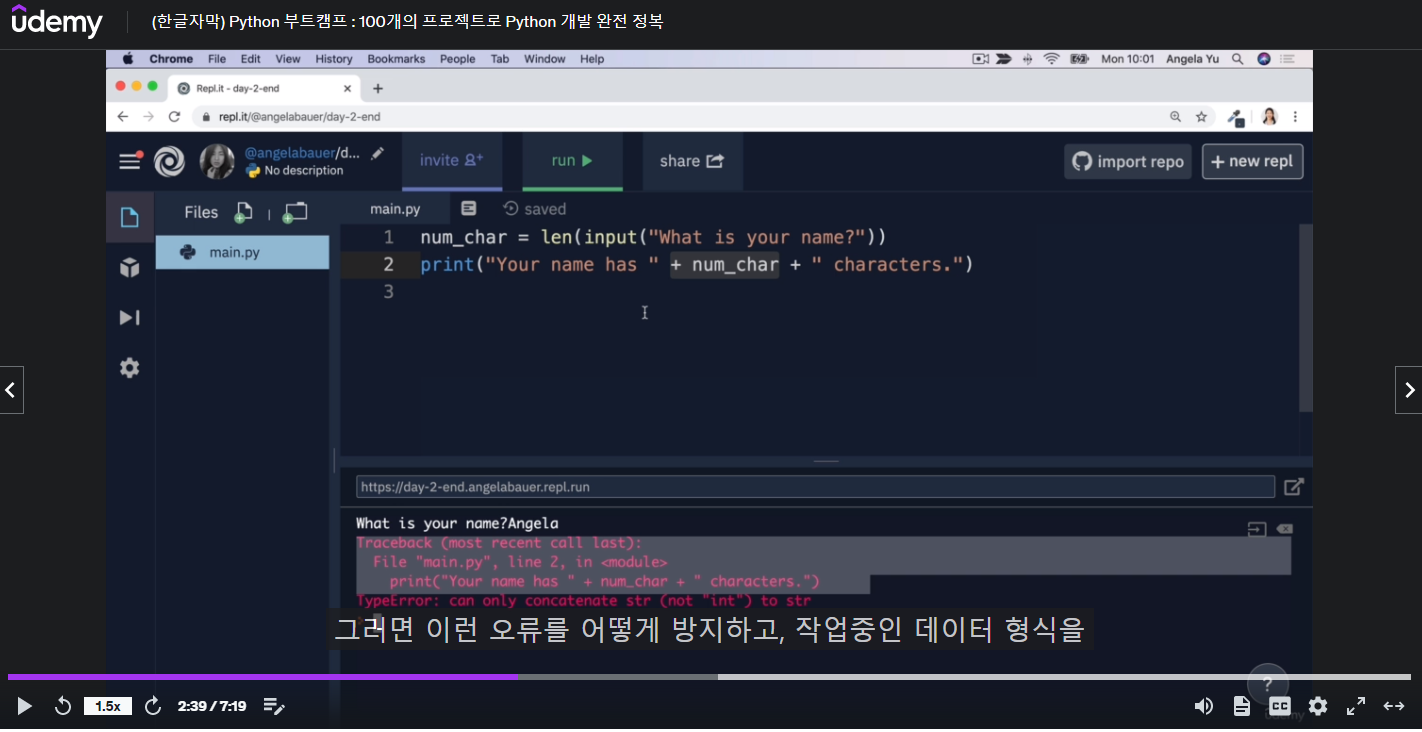This screenshot has width=1422, height=732.
Task: Open the Debugger sidebar icon
Action: (130, 317)
